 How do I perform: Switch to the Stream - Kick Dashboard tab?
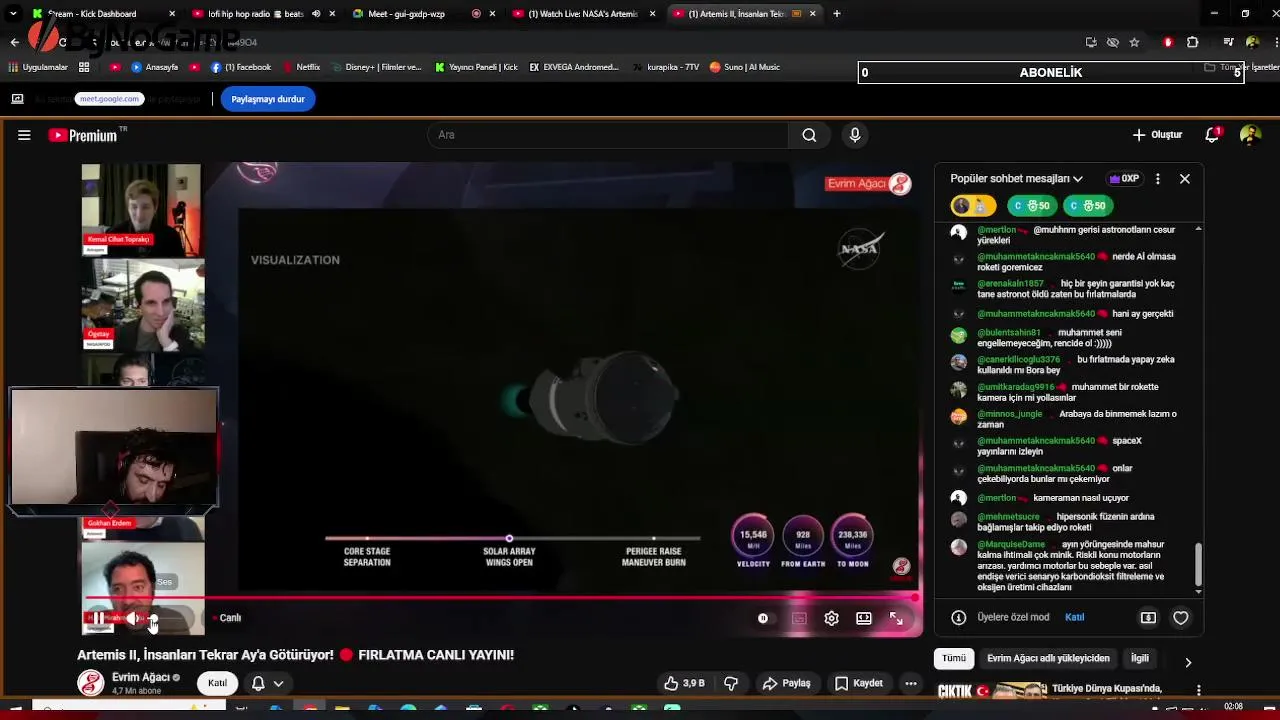(x=105, y=14)
